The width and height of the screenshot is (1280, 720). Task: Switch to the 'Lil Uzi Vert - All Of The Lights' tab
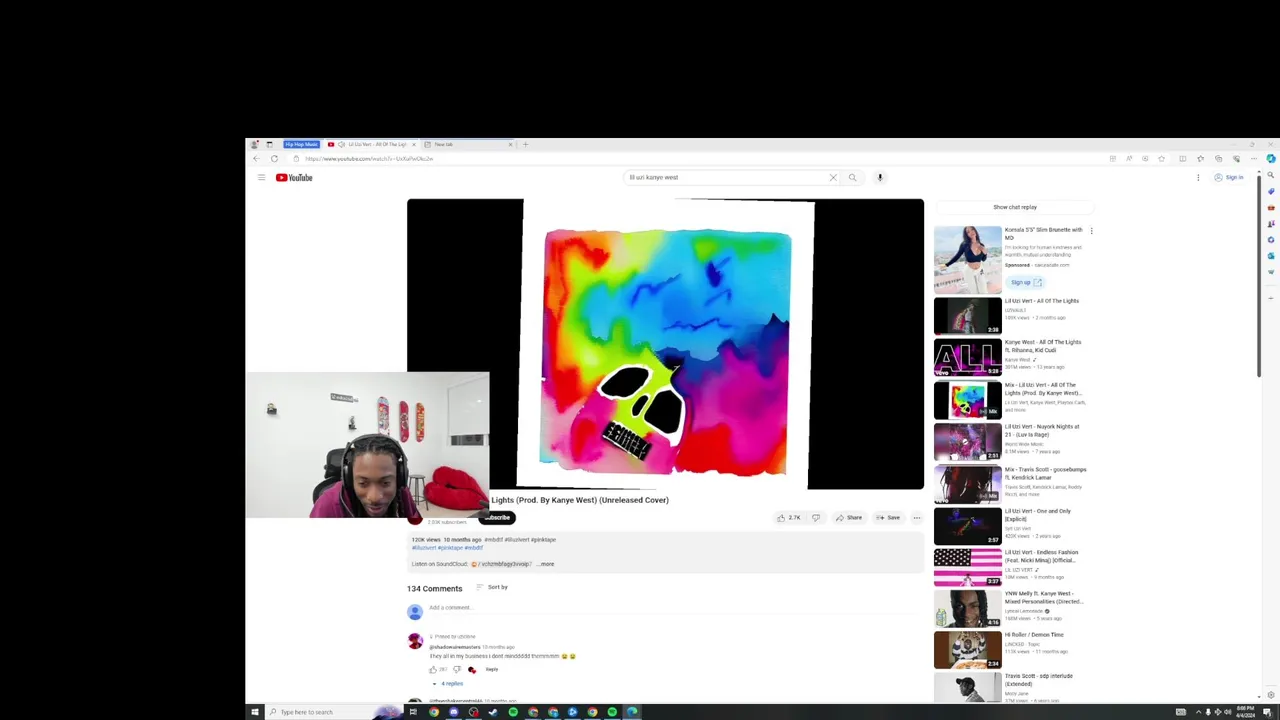click(370, 144)
